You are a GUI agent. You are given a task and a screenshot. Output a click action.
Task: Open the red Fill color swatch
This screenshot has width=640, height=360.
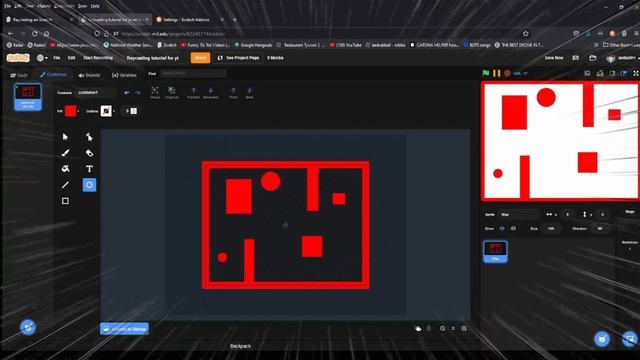(x=71, y=111)
